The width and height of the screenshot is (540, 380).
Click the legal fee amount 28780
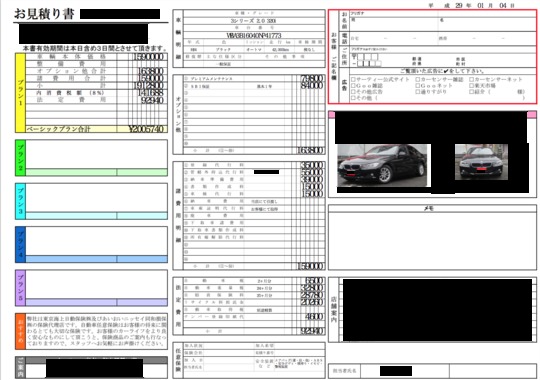(x=312, y=295)
